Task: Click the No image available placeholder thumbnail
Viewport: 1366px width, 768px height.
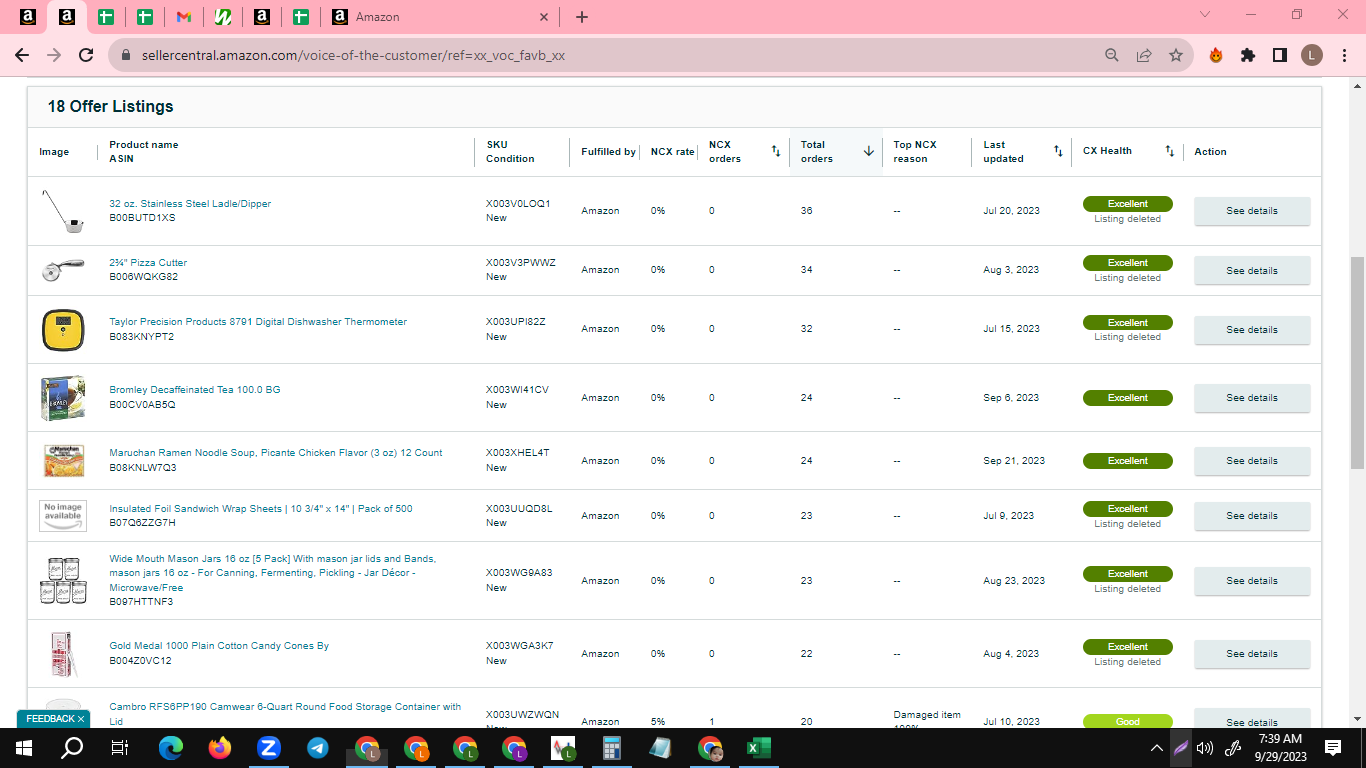Action: pyautogui.click(x=63, y=515)
